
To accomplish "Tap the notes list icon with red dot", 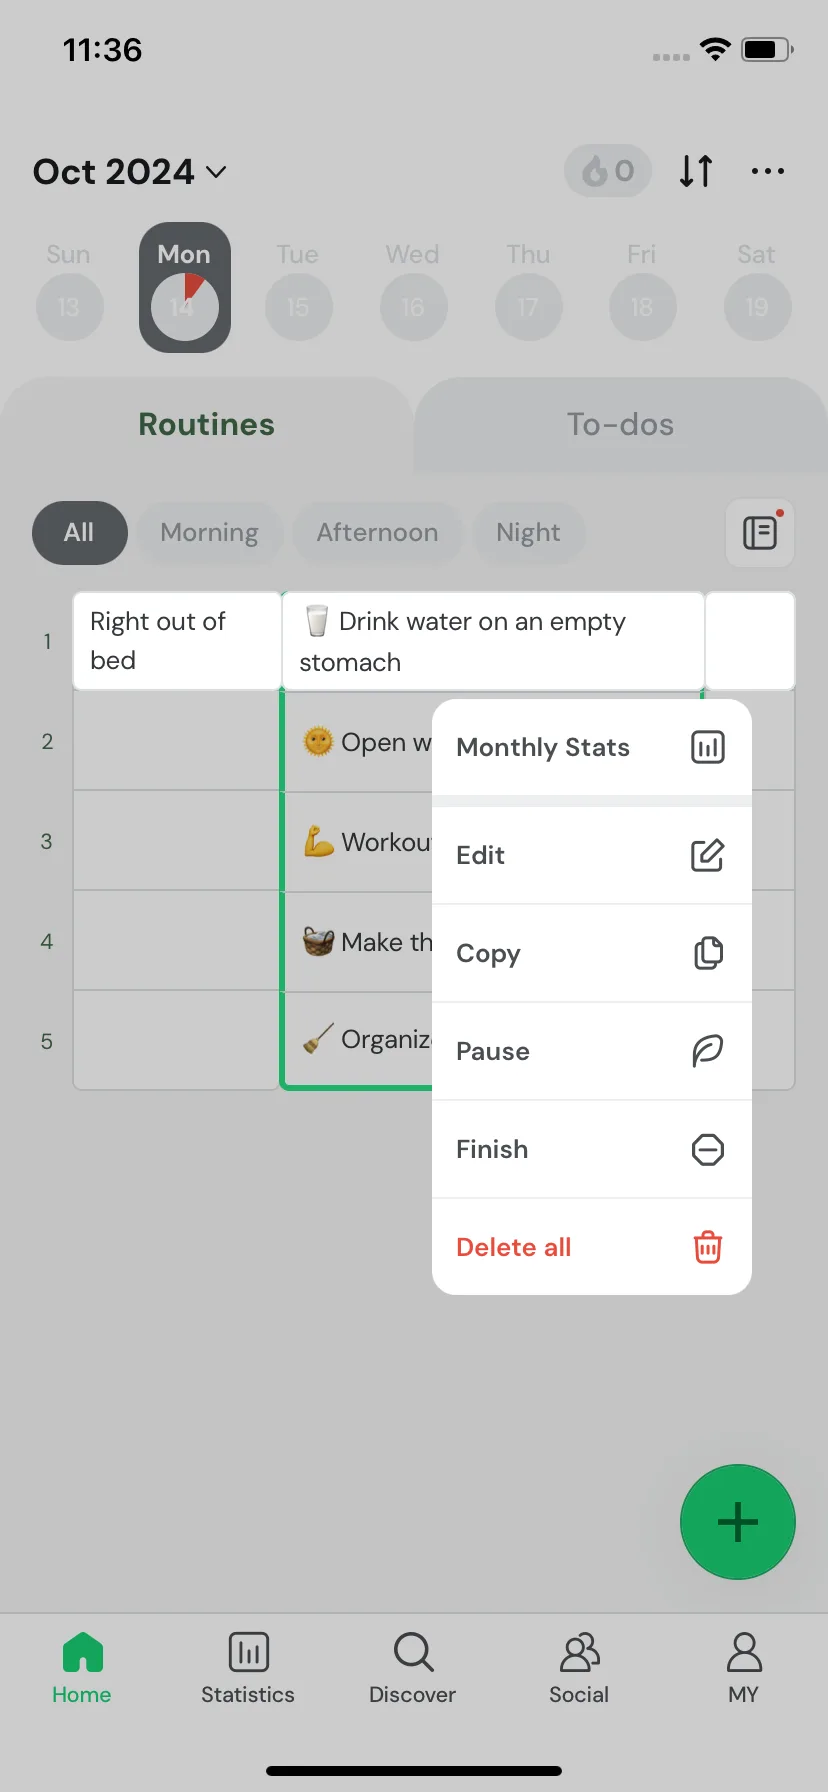I will pos(760,532).
